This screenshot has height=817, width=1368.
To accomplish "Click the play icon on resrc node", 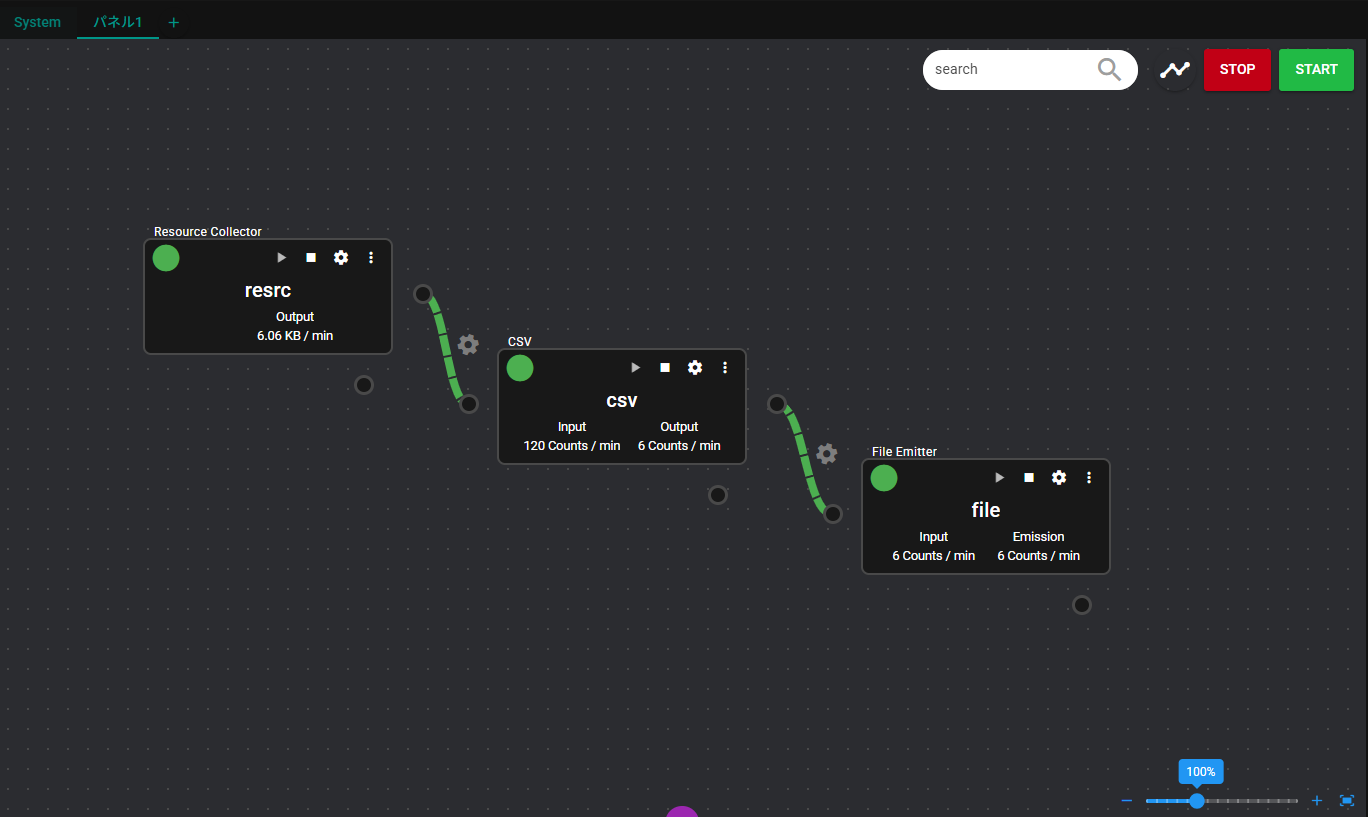I will (282, 258).
